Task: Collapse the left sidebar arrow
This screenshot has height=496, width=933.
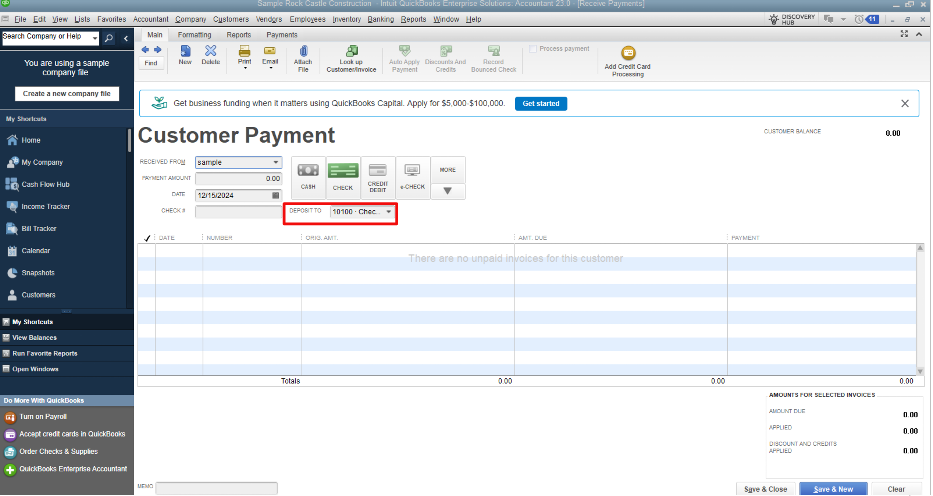Action: (126, 38)
